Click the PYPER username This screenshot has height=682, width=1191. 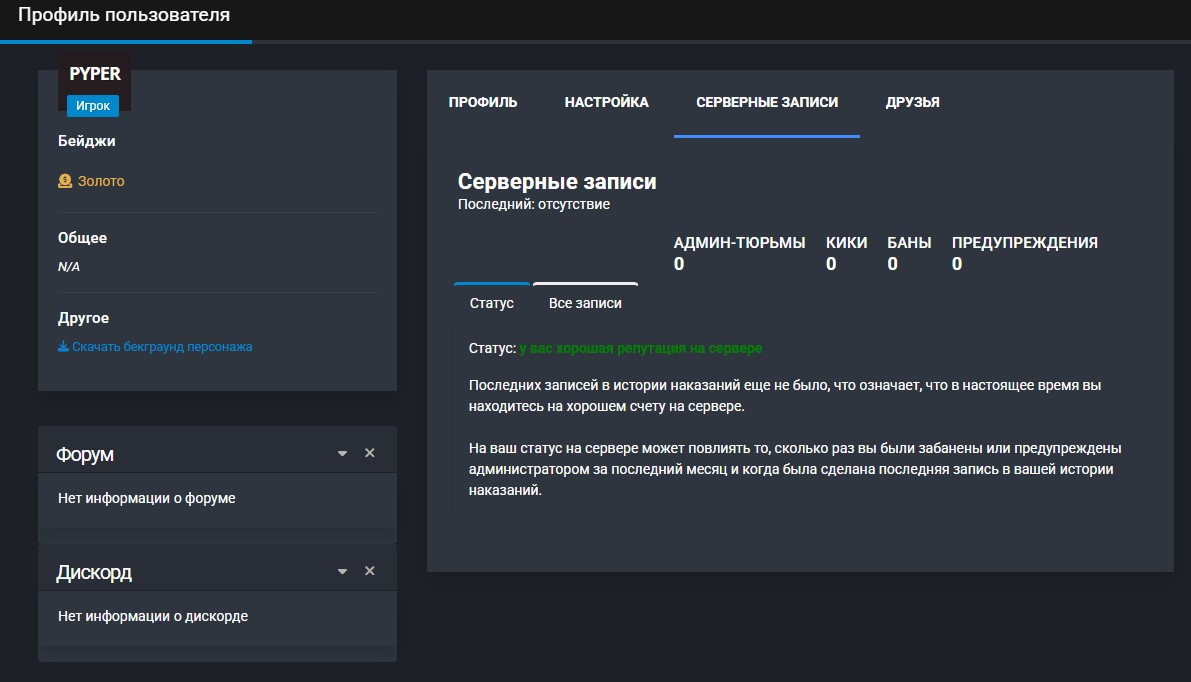95,74
